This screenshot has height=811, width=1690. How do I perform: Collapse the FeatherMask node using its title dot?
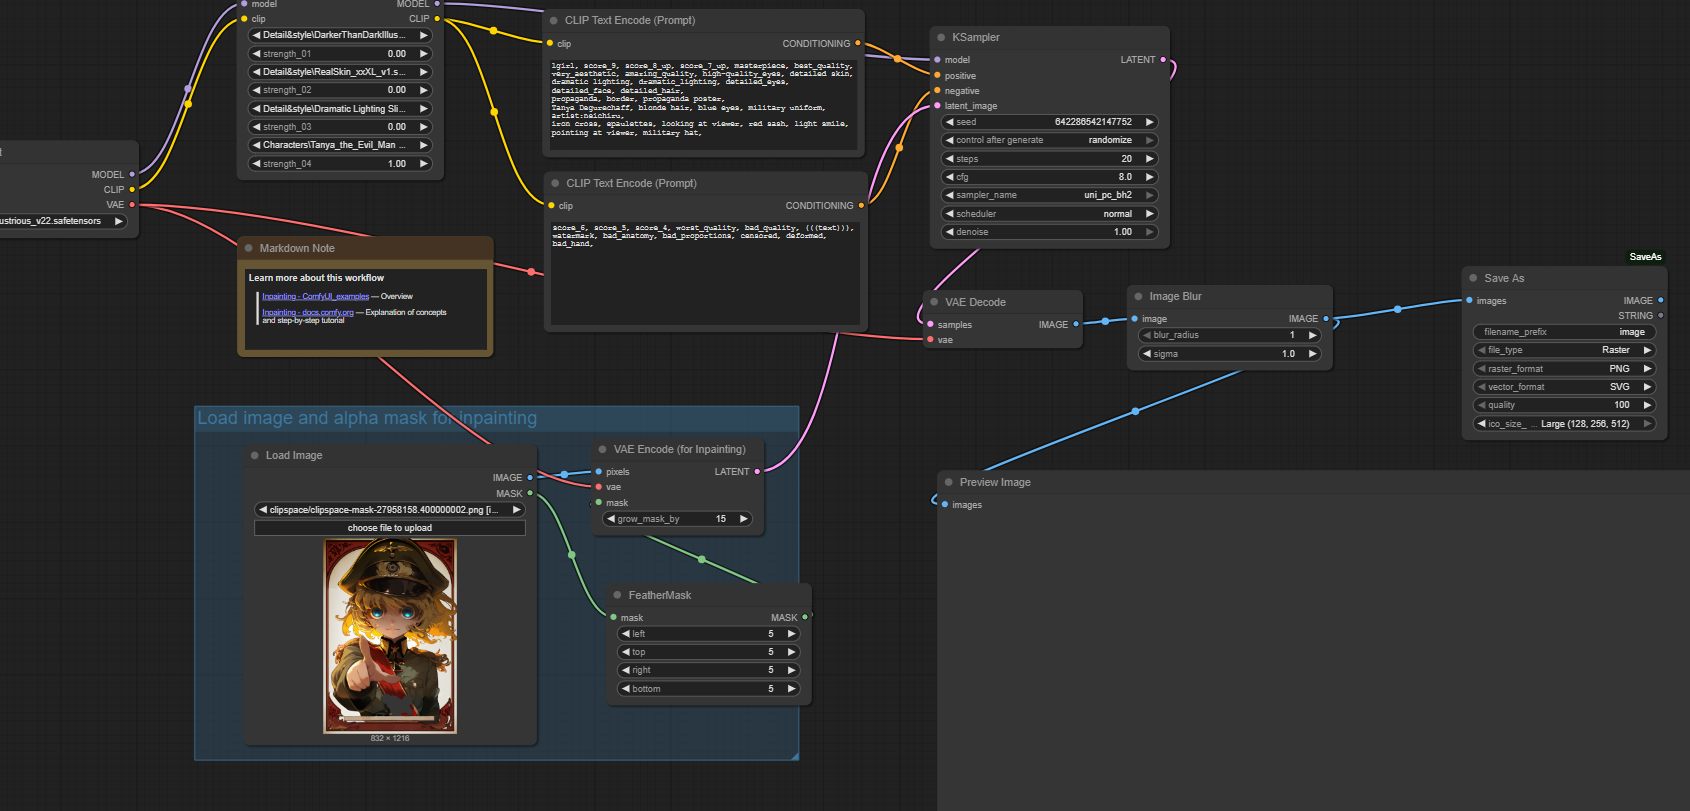pos(617,595)
